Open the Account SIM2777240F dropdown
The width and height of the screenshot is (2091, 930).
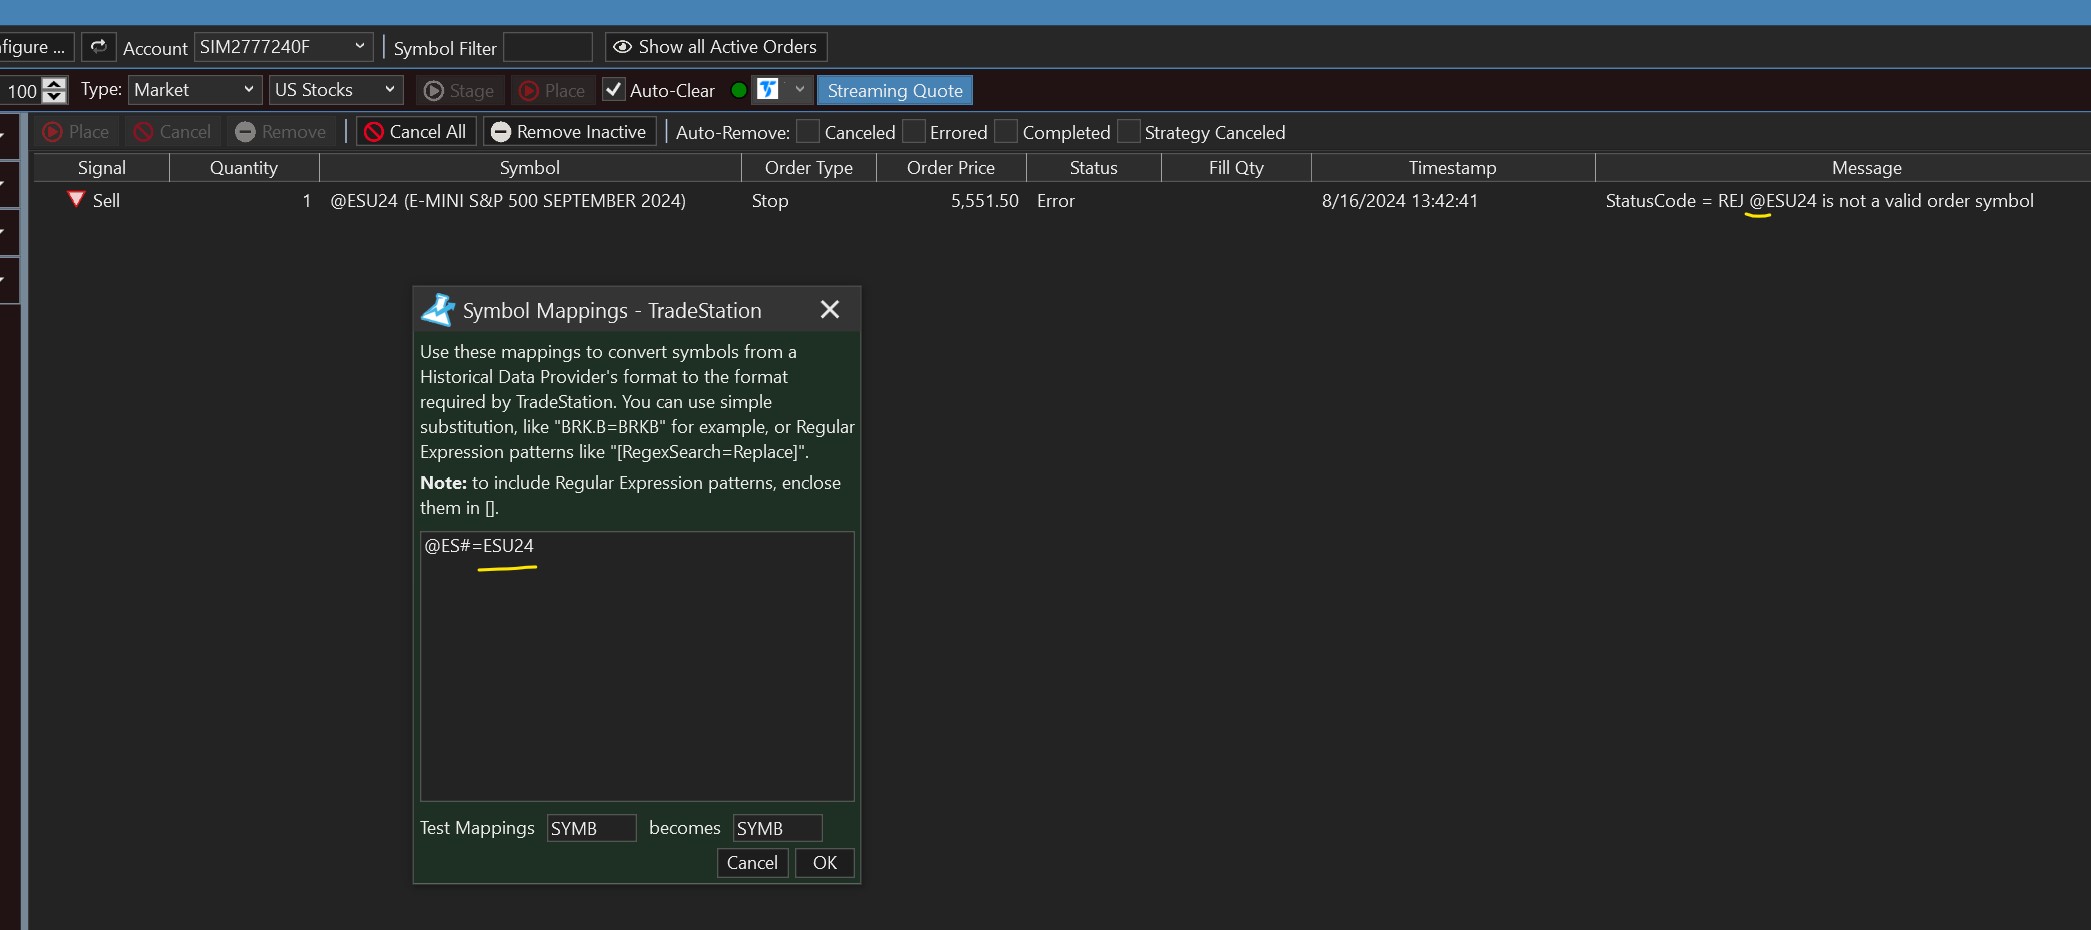(x=283, y=47)
